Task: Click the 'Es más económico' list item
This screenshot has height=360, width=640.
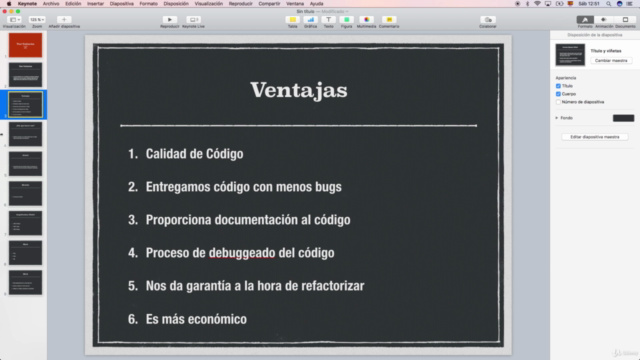Action: (196, 319)
